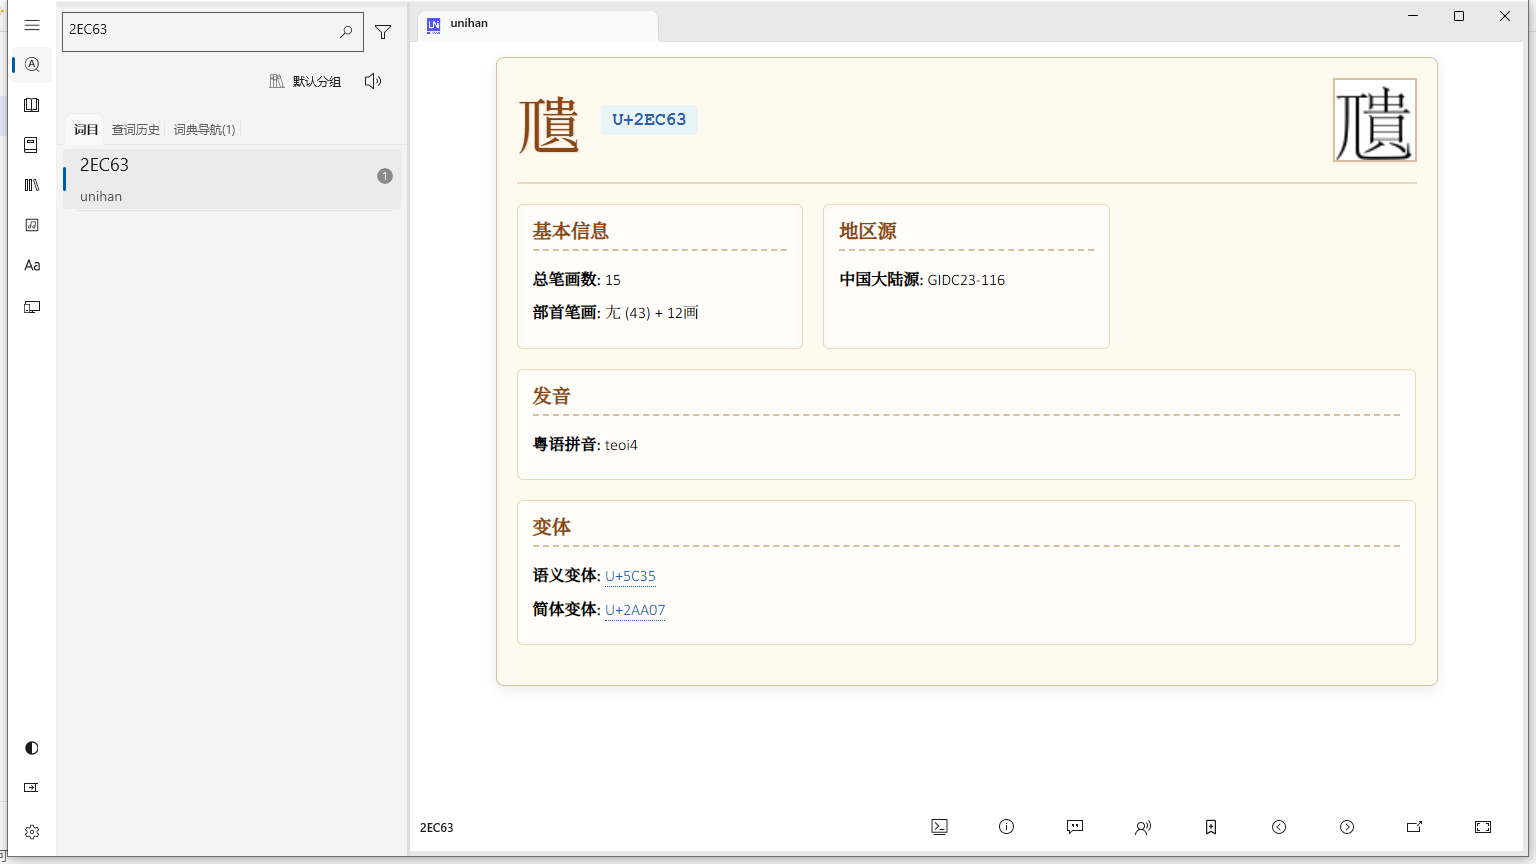This screenshot has height=864, width=1536.
Task: Select the unihan content tab
Action: [x=538, y=24]
